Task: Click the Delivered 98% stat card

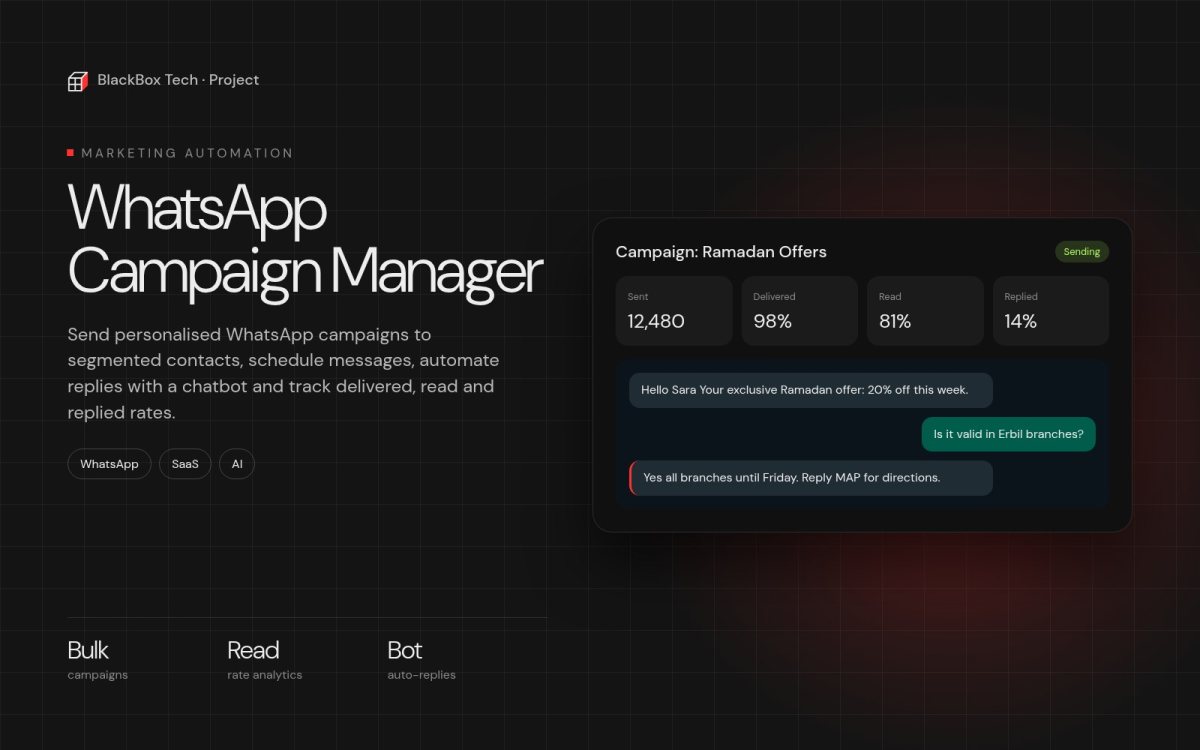Action: pos(800,311)
